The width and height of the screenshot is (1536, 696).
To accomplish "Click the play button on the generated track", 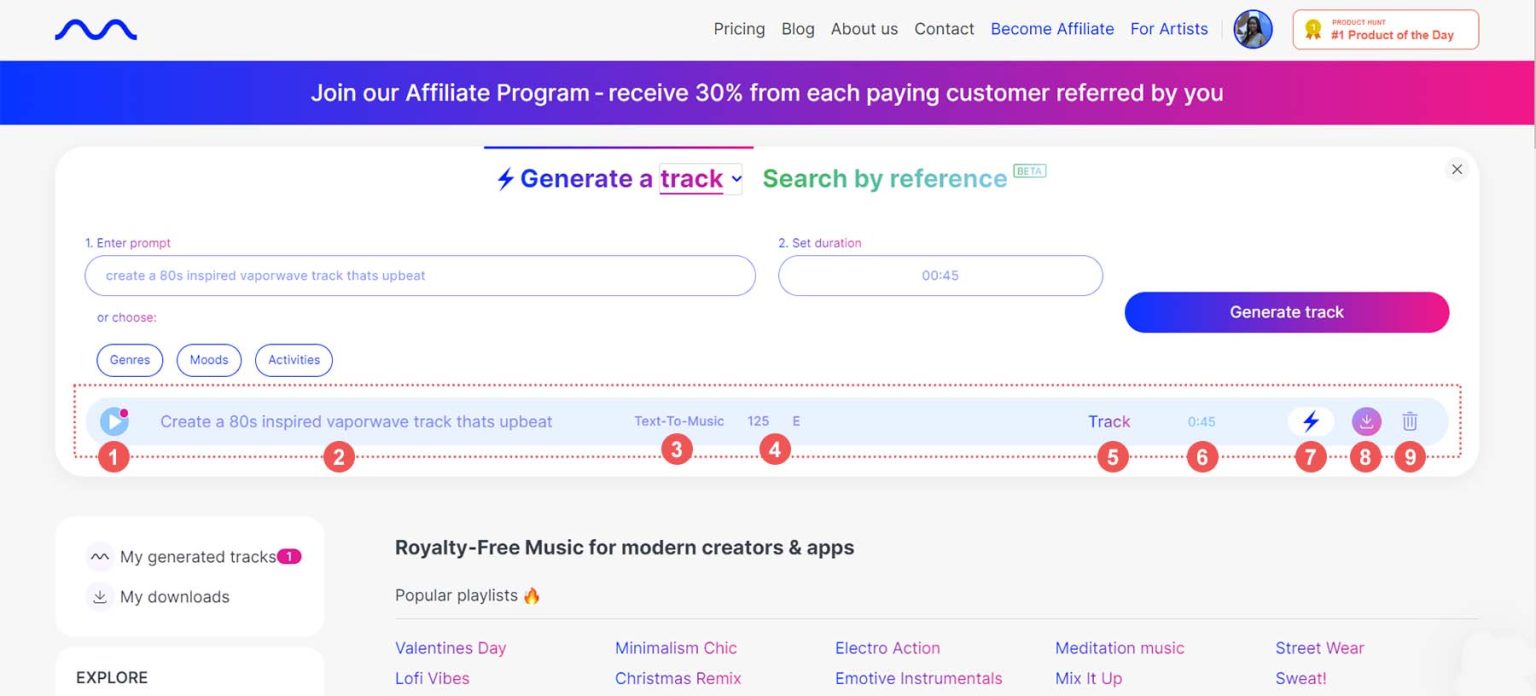I will pyautogui.click(x=113, y=421).
